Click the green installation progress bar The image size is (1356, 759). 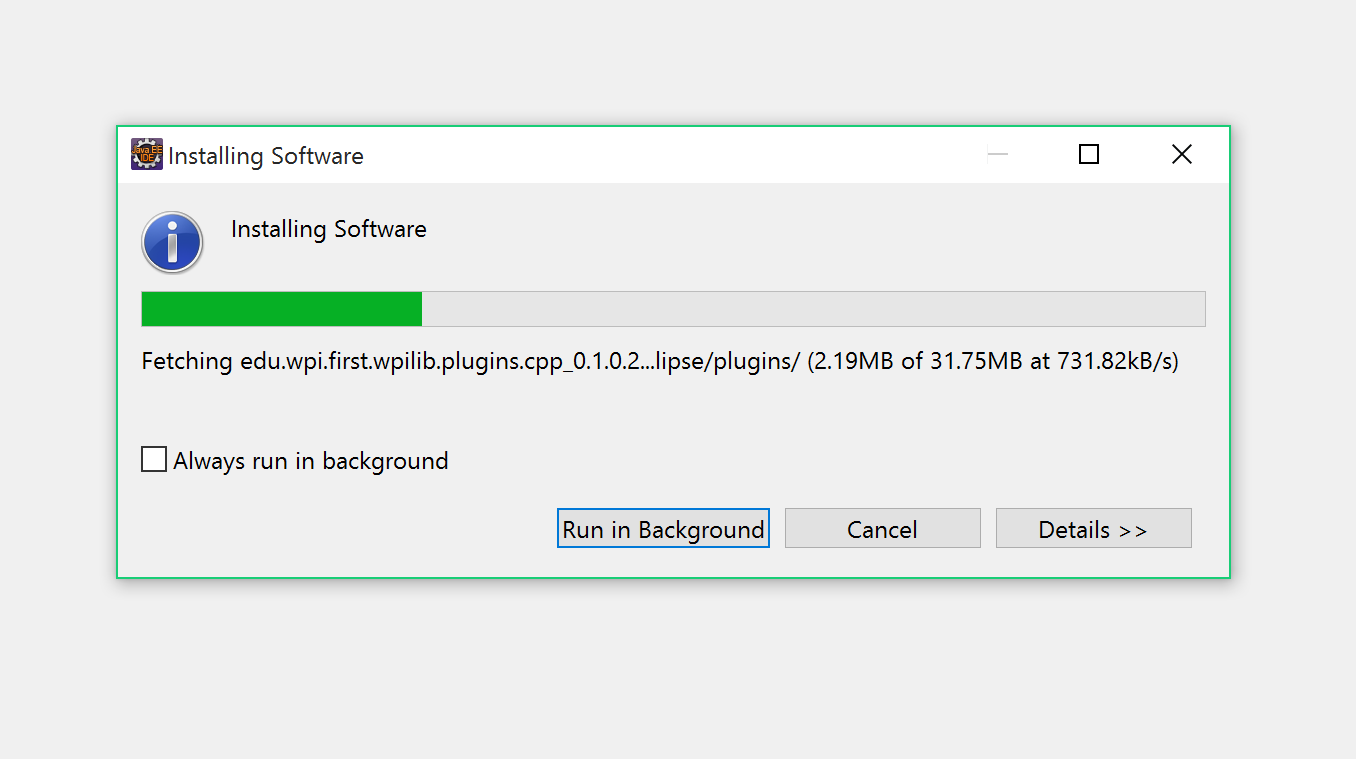(x=280, y=308)
